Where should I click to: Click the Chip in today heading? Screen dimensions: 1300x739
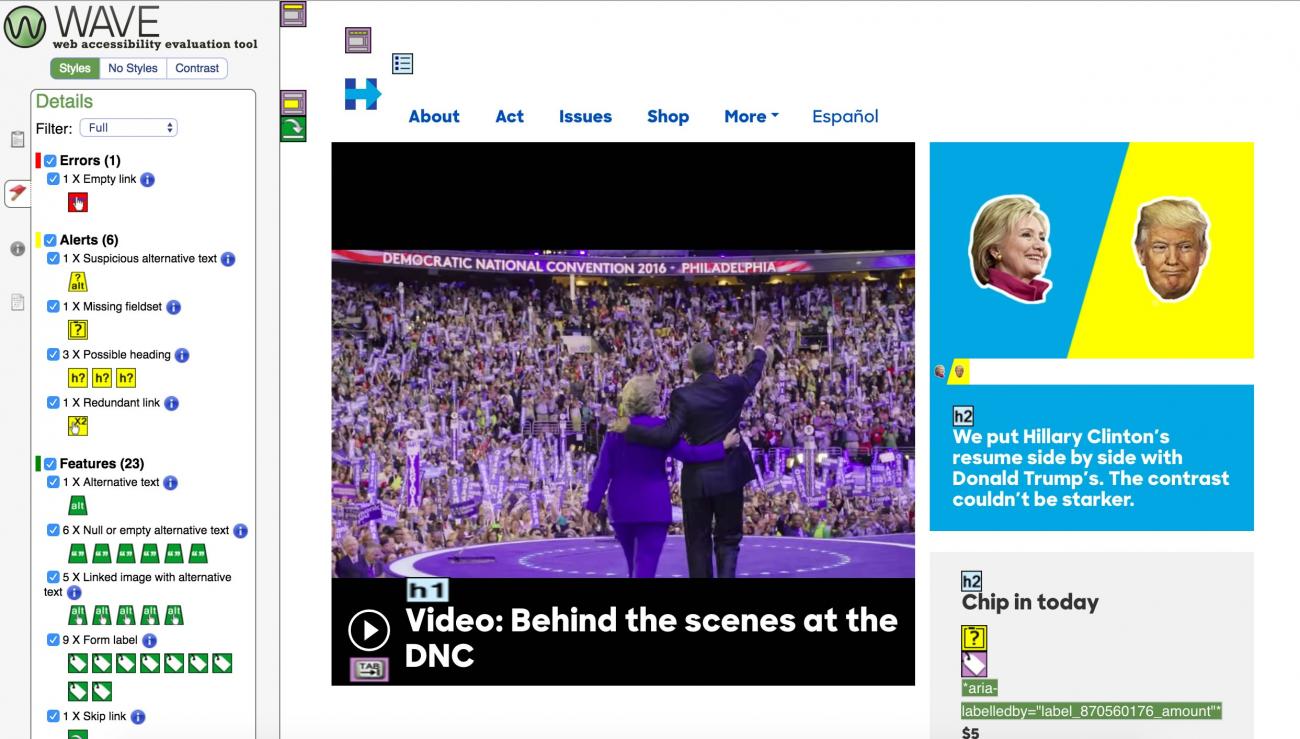pos(1030,602)
